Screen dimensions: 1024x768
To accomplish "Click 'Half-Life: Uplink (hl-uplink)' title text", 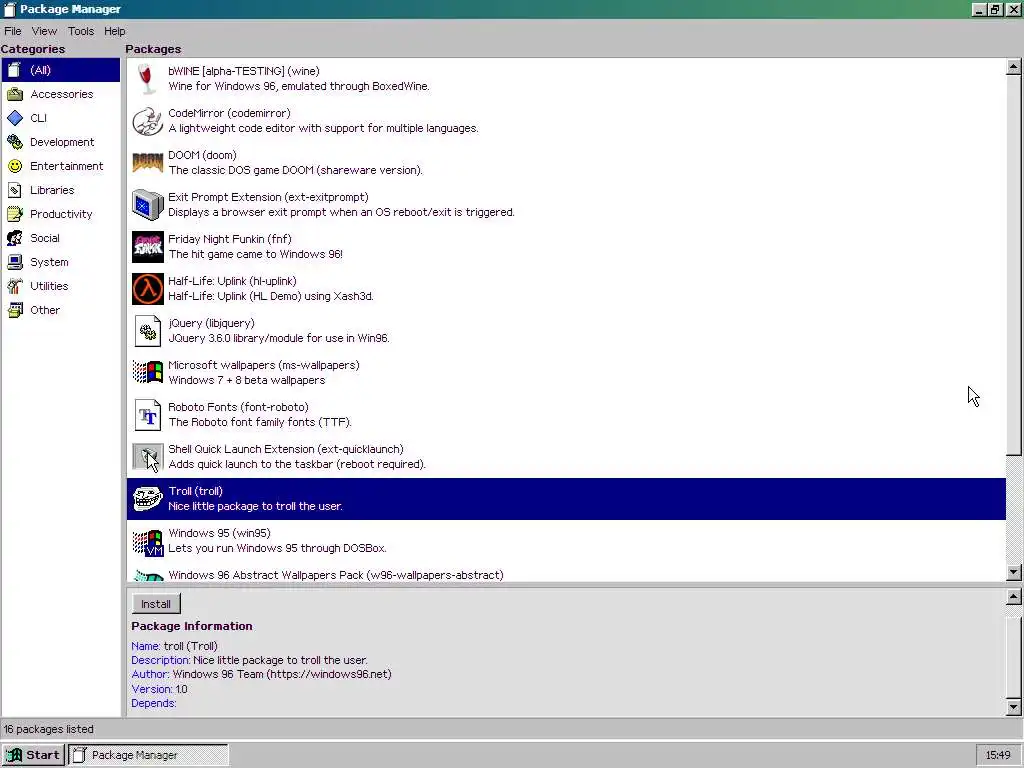I will click(232, 281).
